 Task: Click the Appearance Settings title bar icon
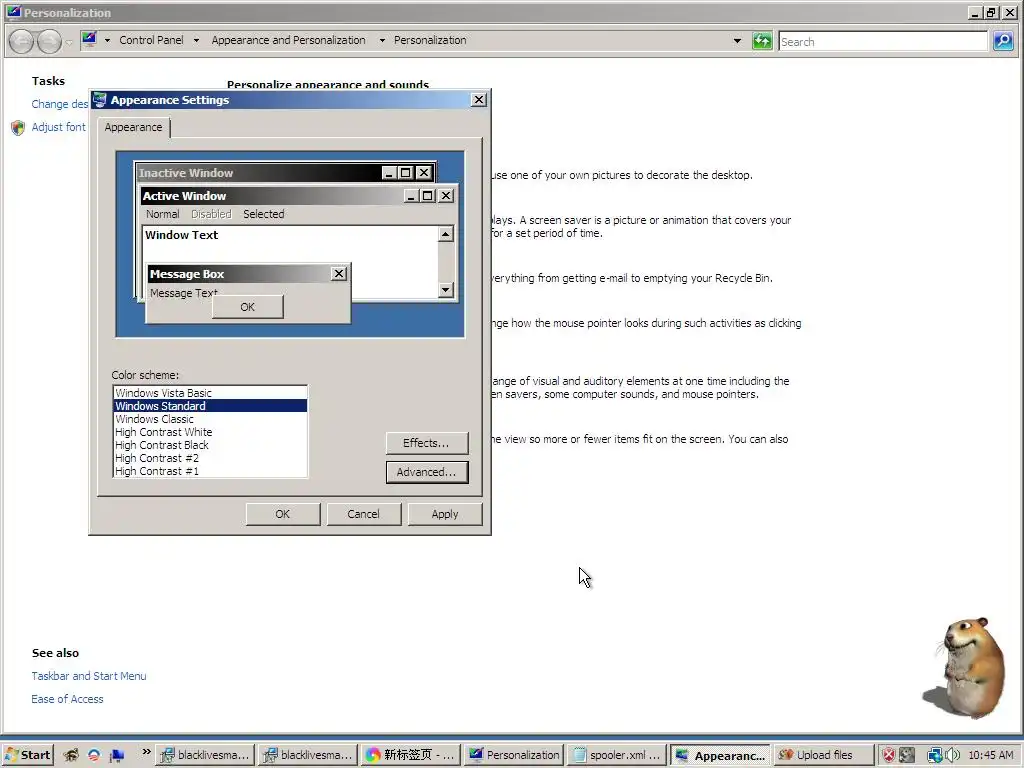[99, 99]
